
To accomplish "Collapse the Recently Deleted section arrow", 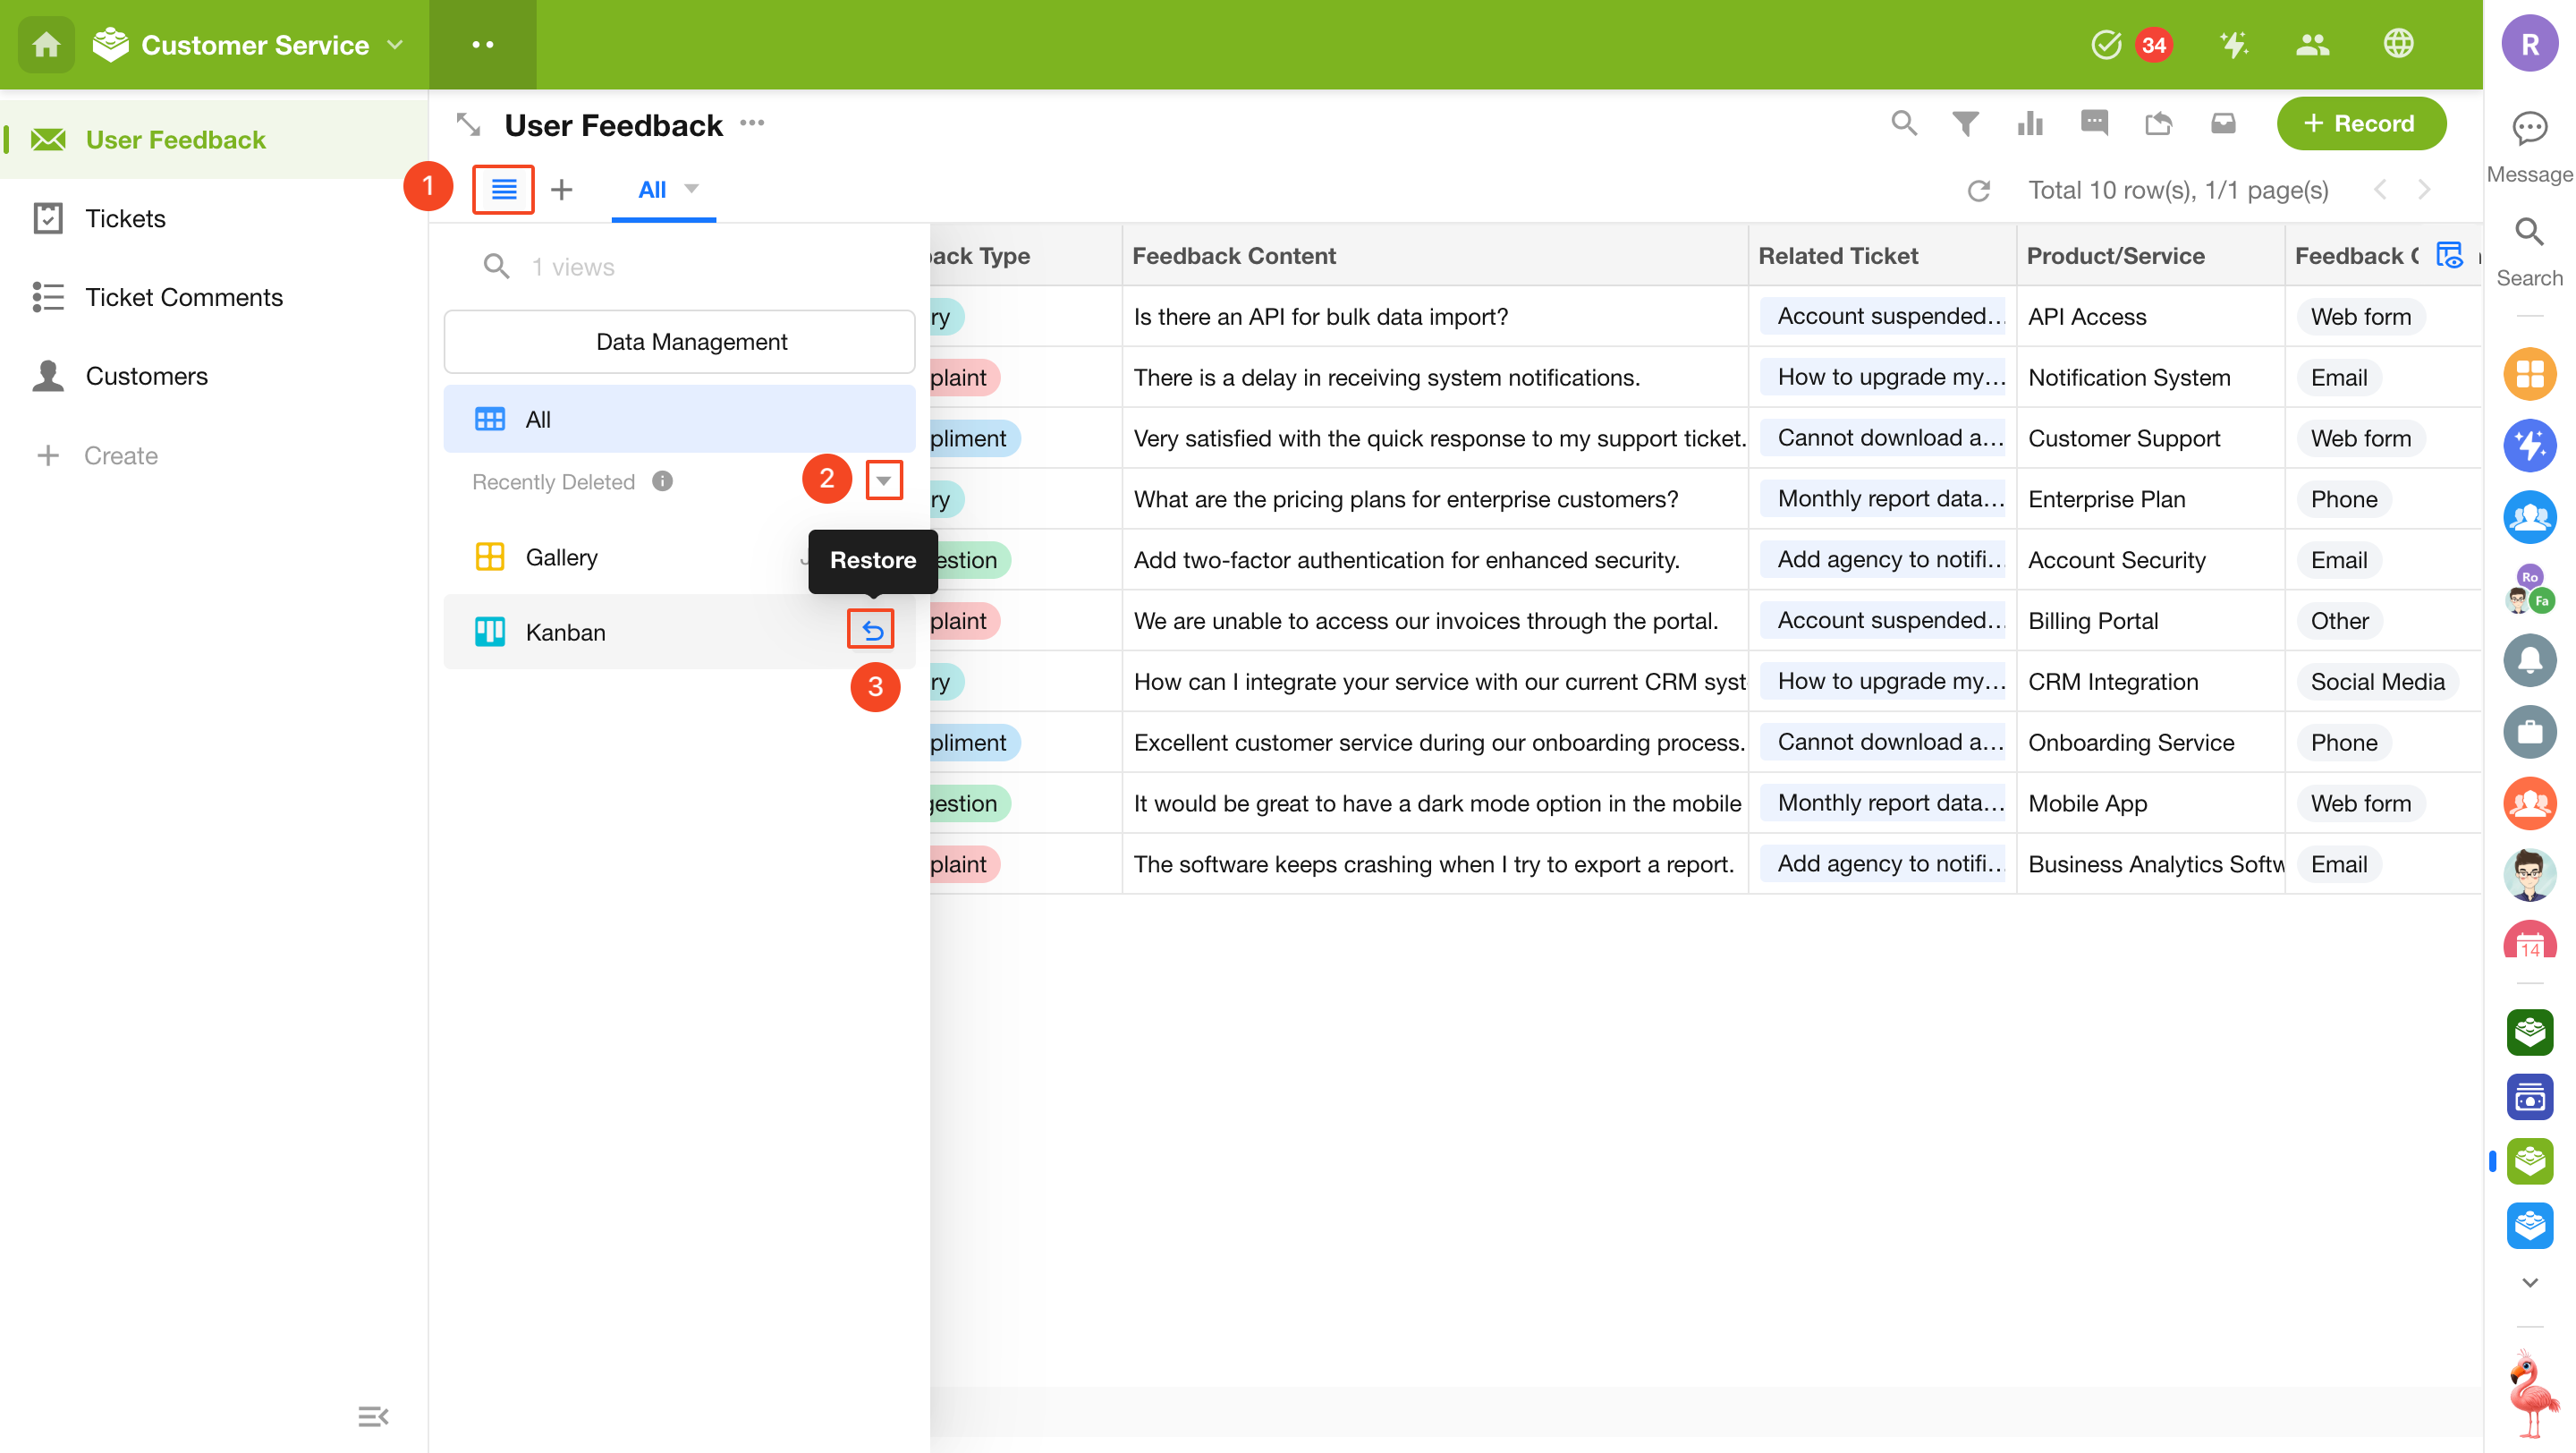I will tap(884, 481).
